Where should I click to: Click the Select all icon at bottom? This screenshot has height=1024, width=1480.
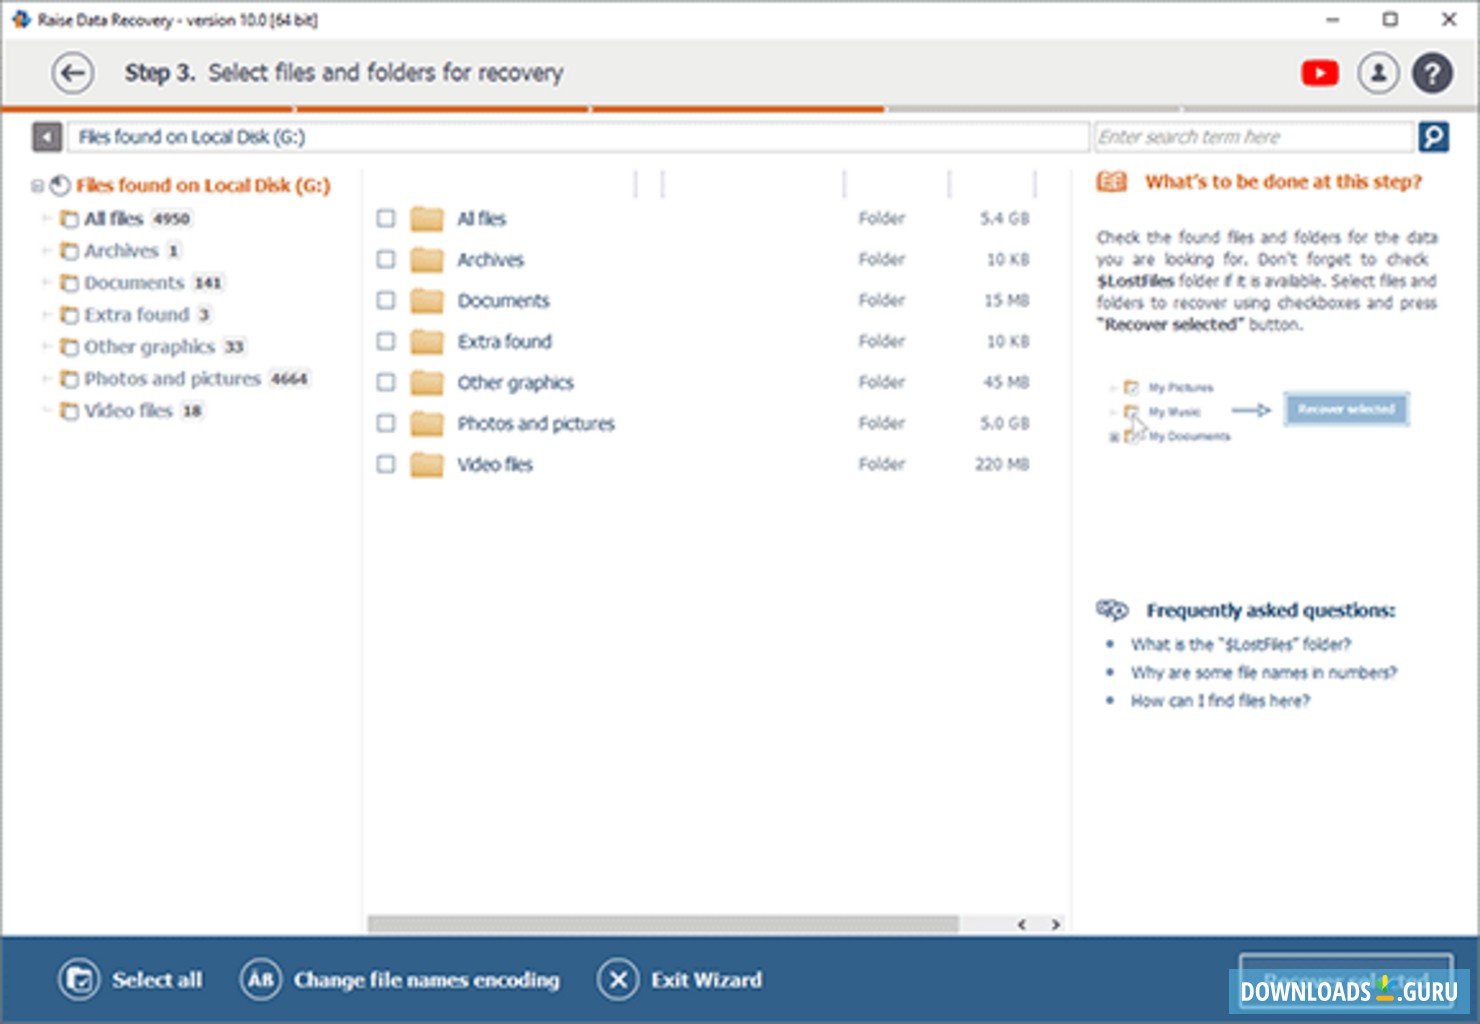pyautogui.click(x=80, y=980)
